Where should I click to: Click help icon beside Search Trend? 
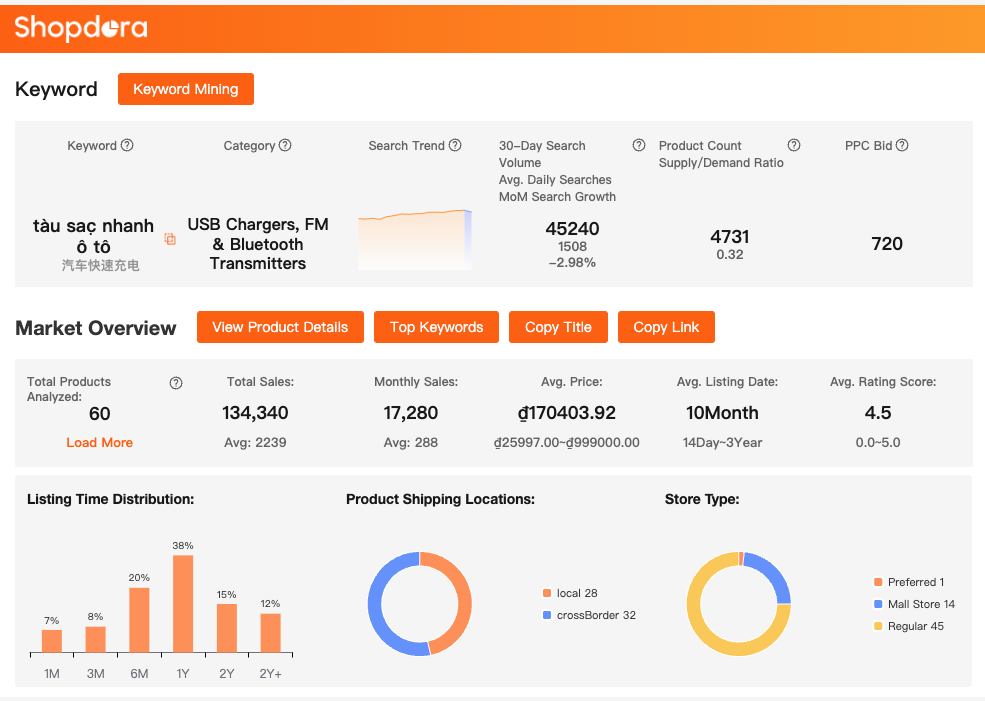click(455, 145)
